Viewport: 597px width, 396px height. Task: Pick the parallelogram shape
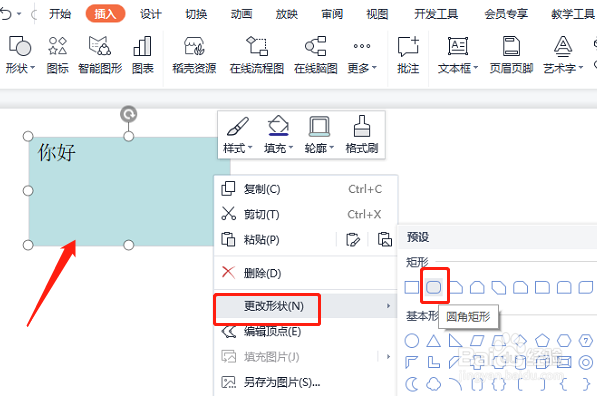click(477, 341)
